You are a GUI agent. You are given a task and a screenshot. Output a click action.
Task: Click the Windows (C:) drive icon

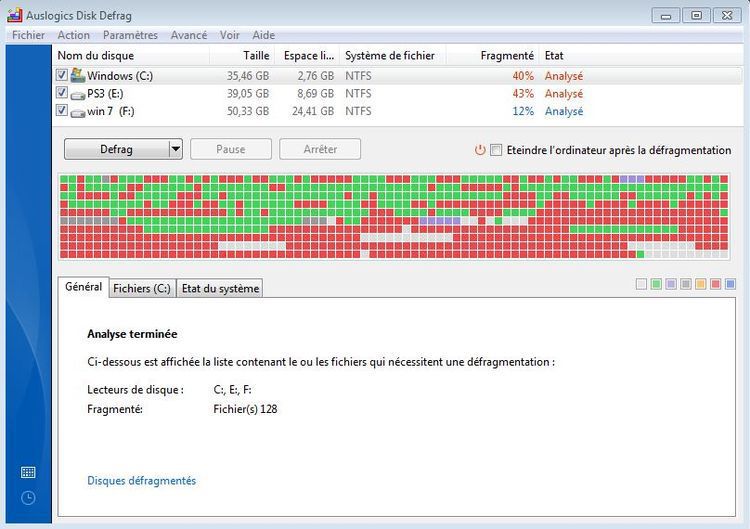(78, 76)
